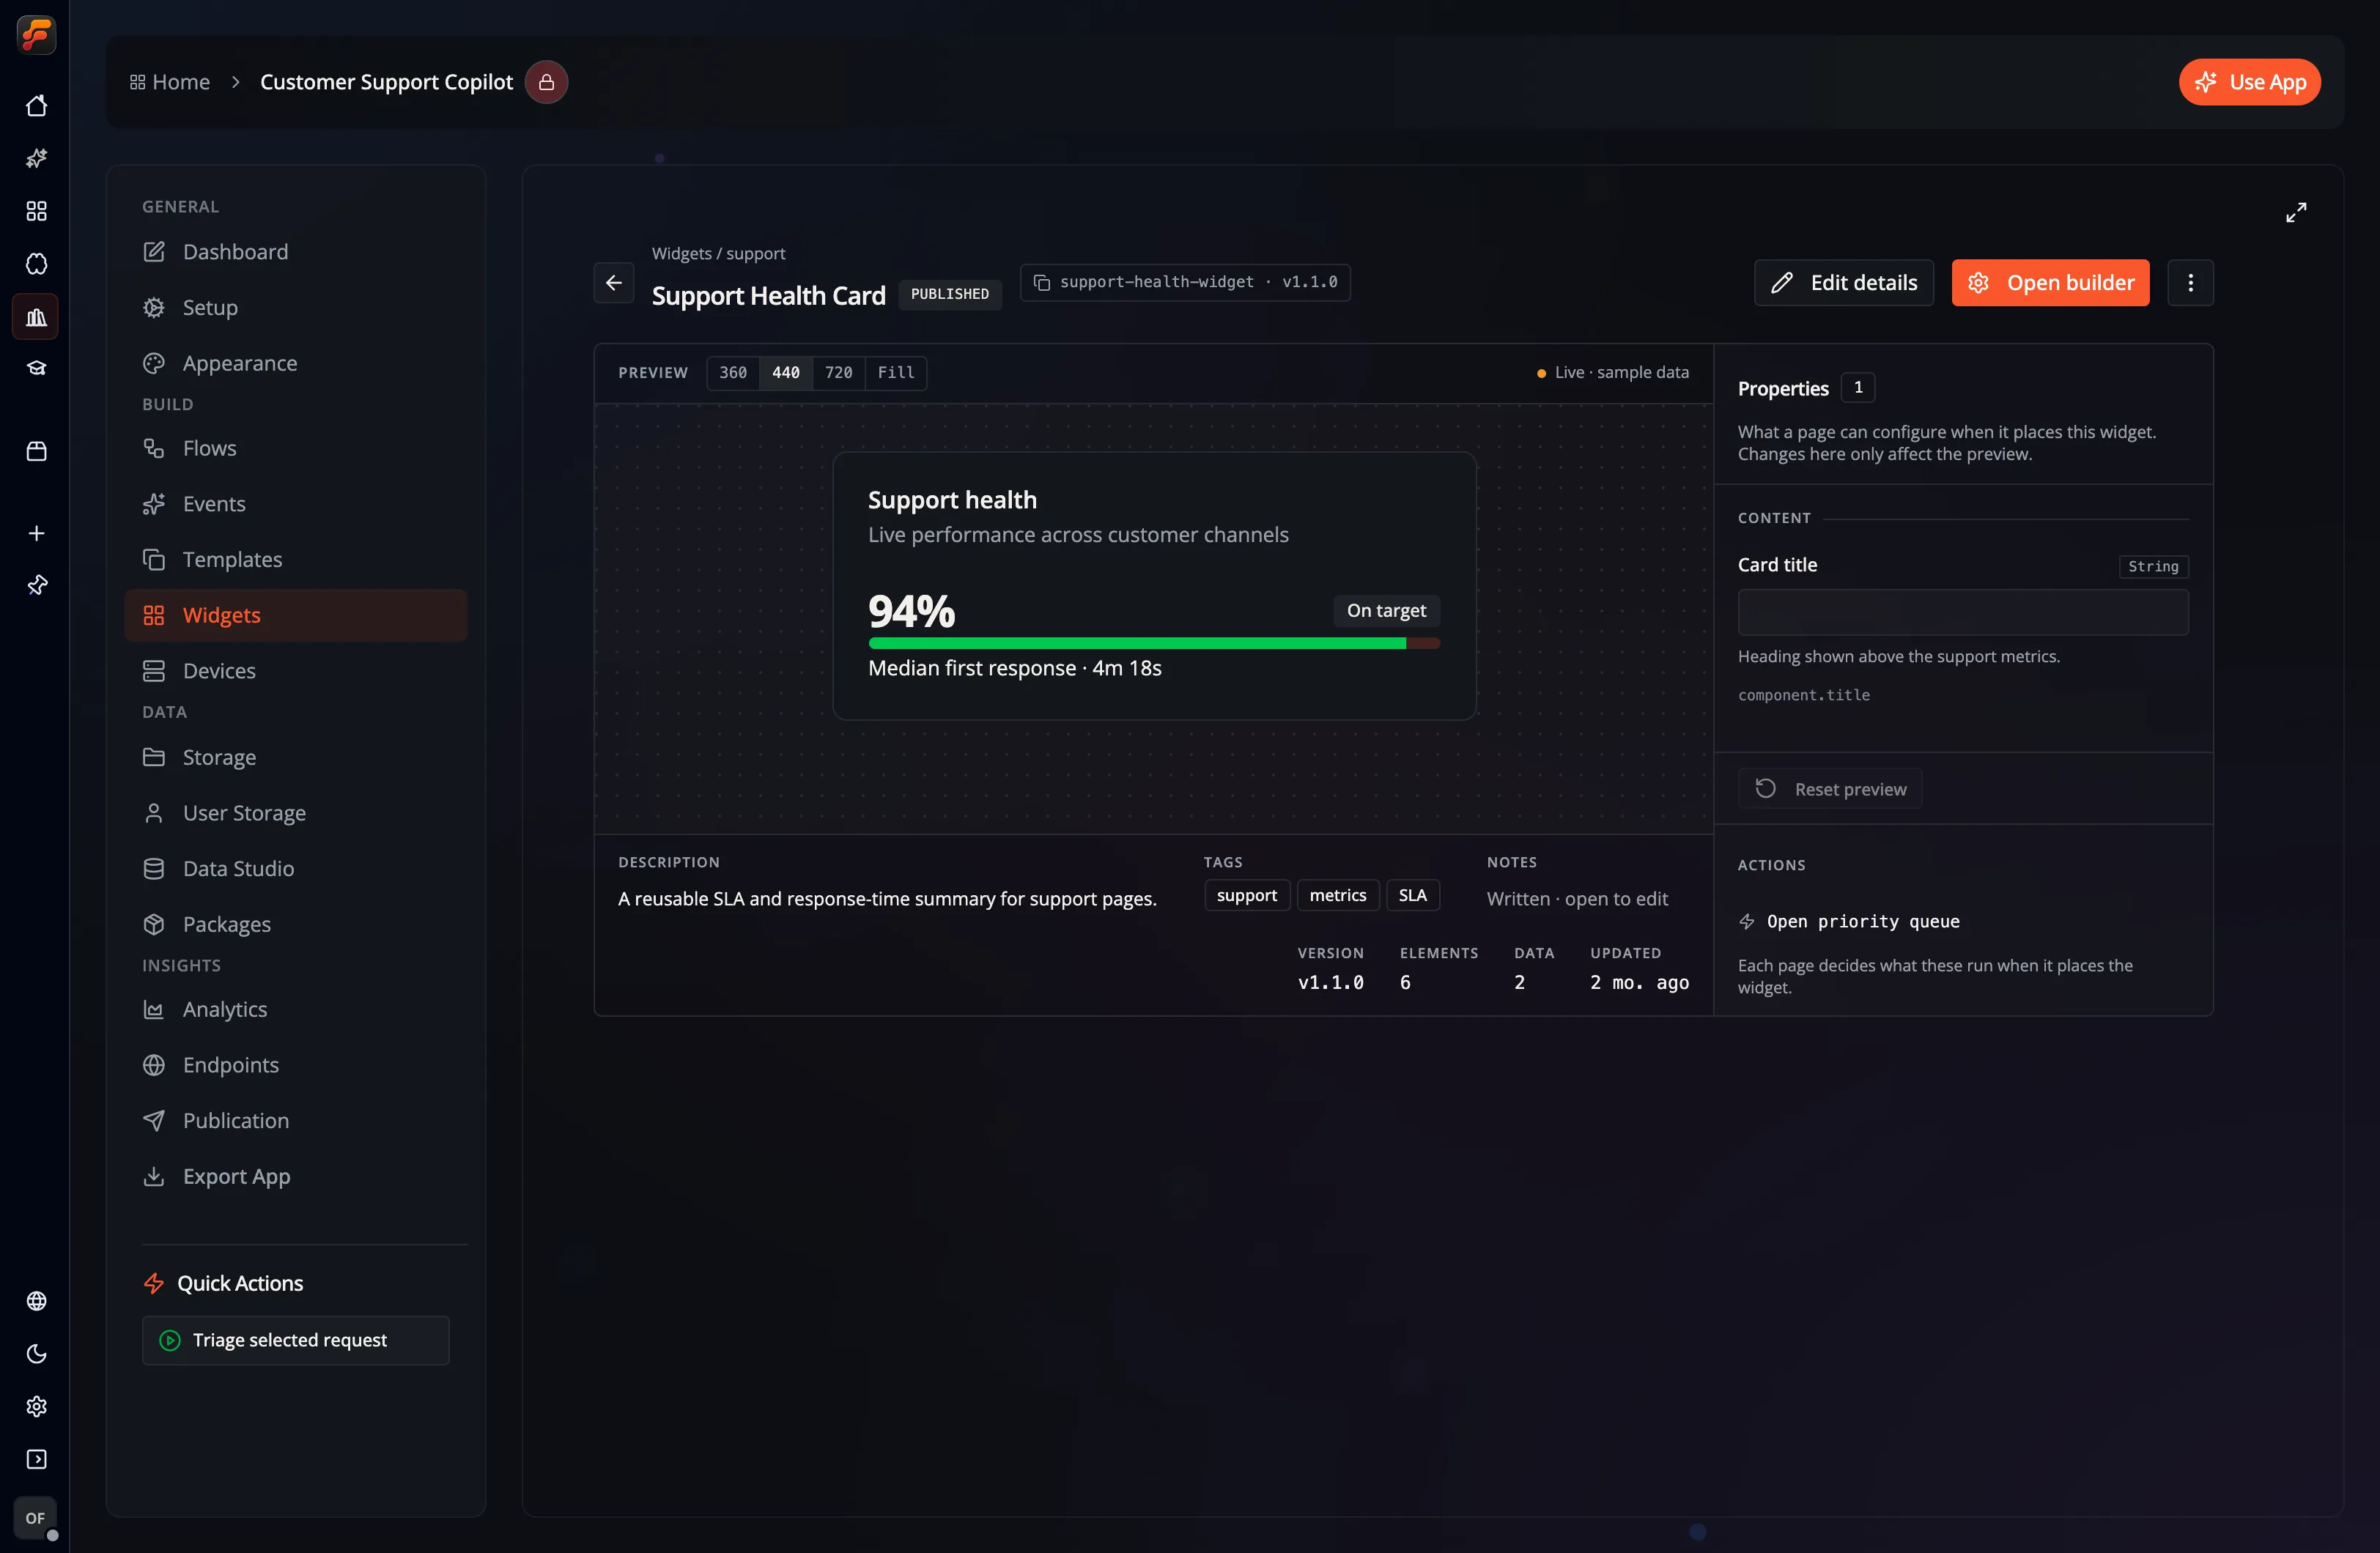Click the Home breadcrumb link
The width and height of the screenshot is (2380, 1553).
click(170, 82)
